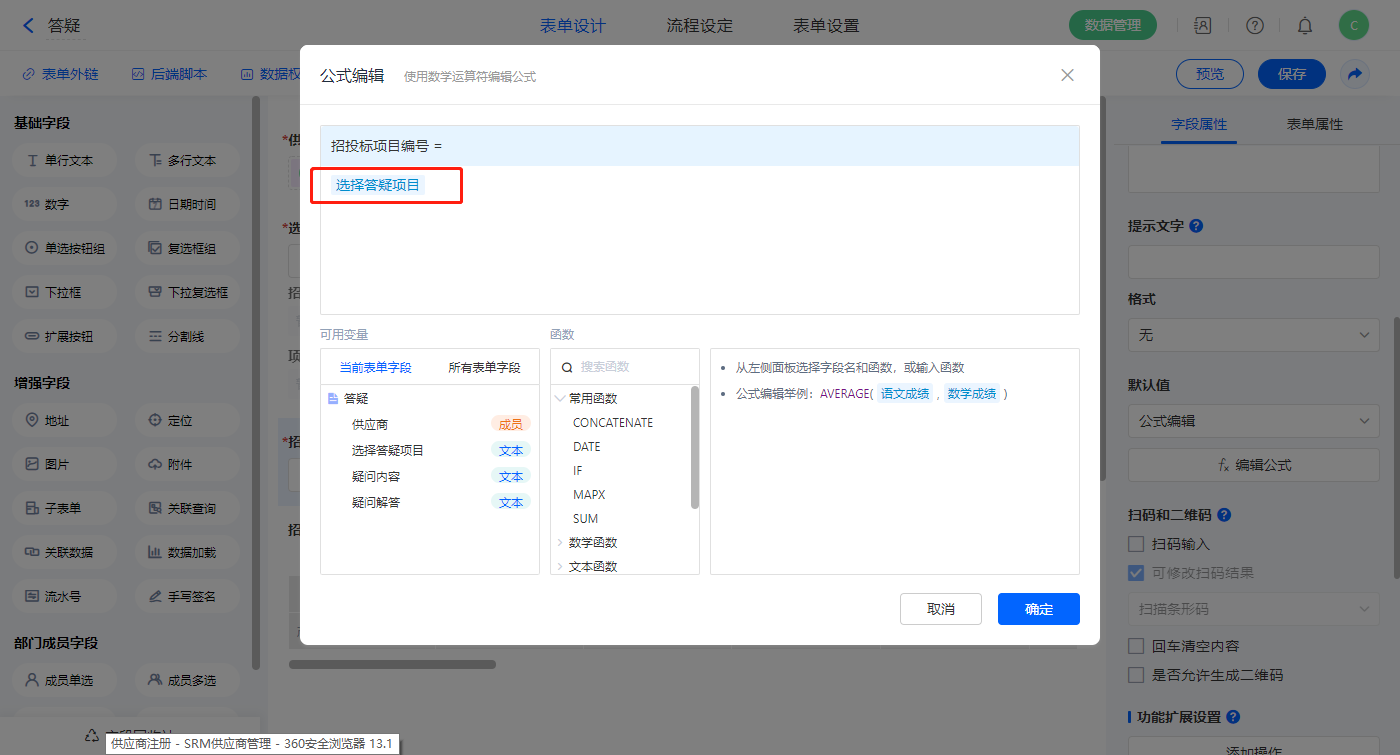Viewport: 1400px width, 755px height.
Task: Close the 公式编辑 dialog with X
Action: click(x=1067, y=75)
